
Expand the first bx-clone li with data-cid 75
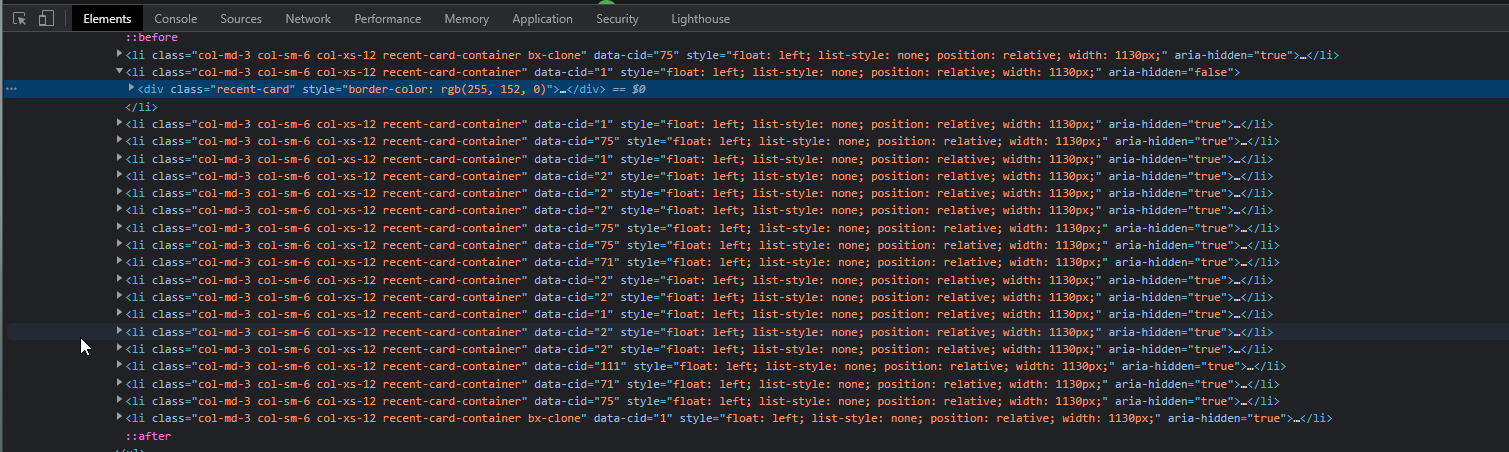pos(120,55)
